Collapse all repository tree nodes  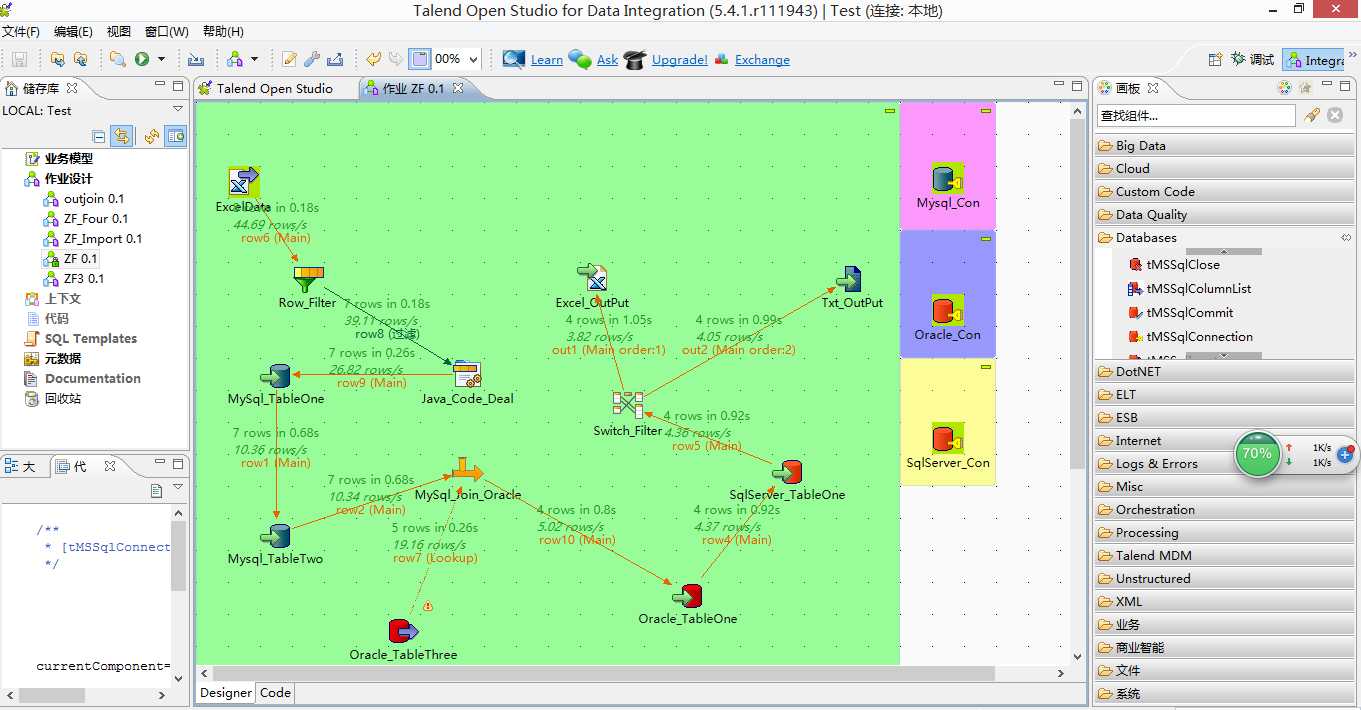coord(99,136)
